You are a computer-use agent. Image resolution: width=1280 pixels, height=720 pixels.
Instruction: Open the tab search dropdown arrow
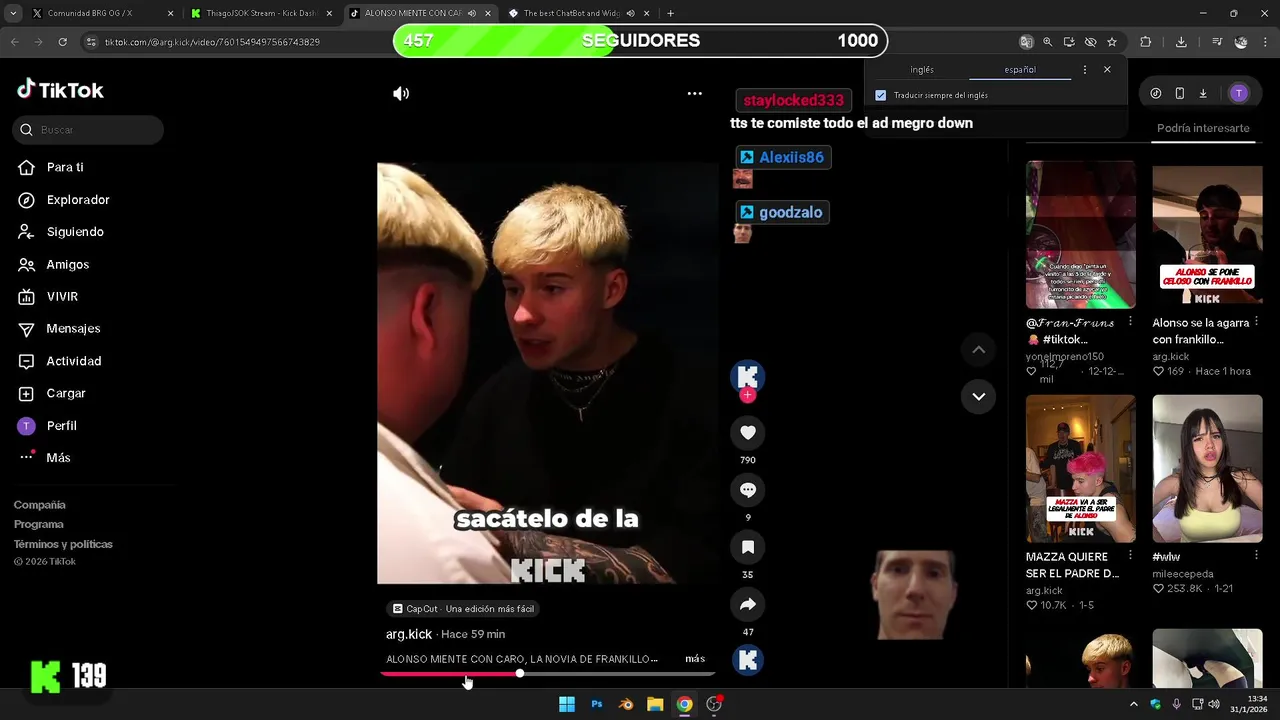(x=12, y=14)
